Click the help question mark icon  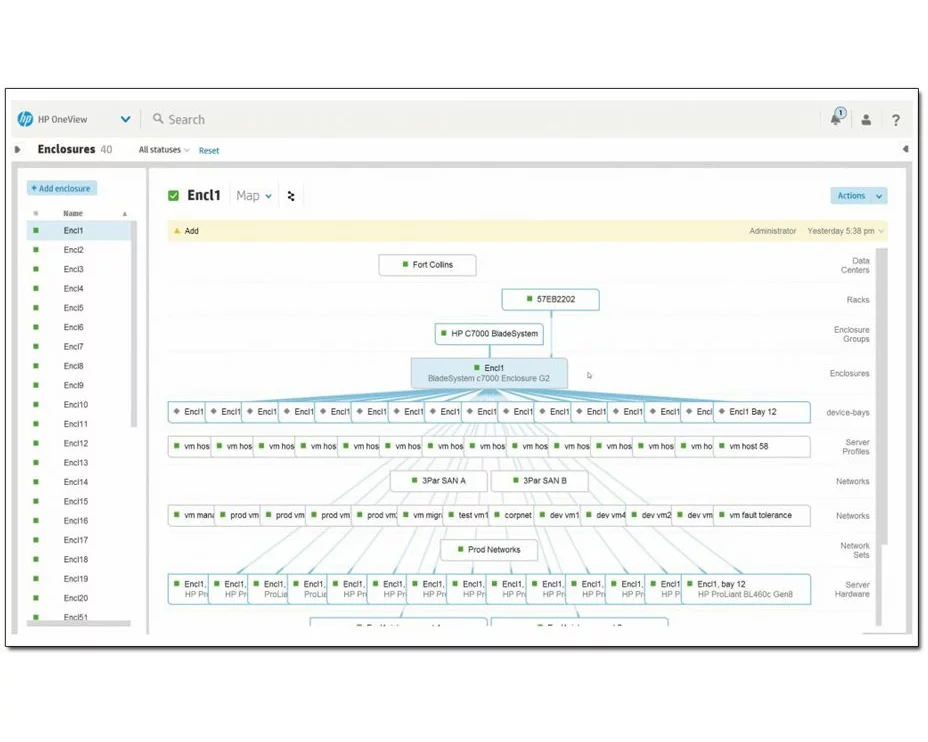895,120
